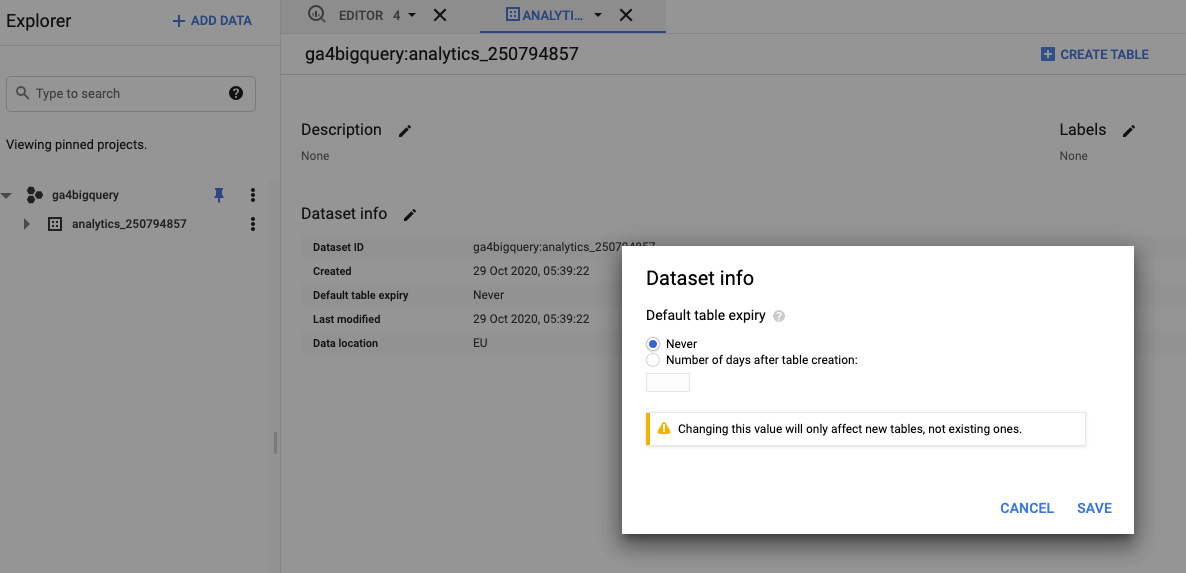Save the Dataset info dialog

(x=1094, y=508)
